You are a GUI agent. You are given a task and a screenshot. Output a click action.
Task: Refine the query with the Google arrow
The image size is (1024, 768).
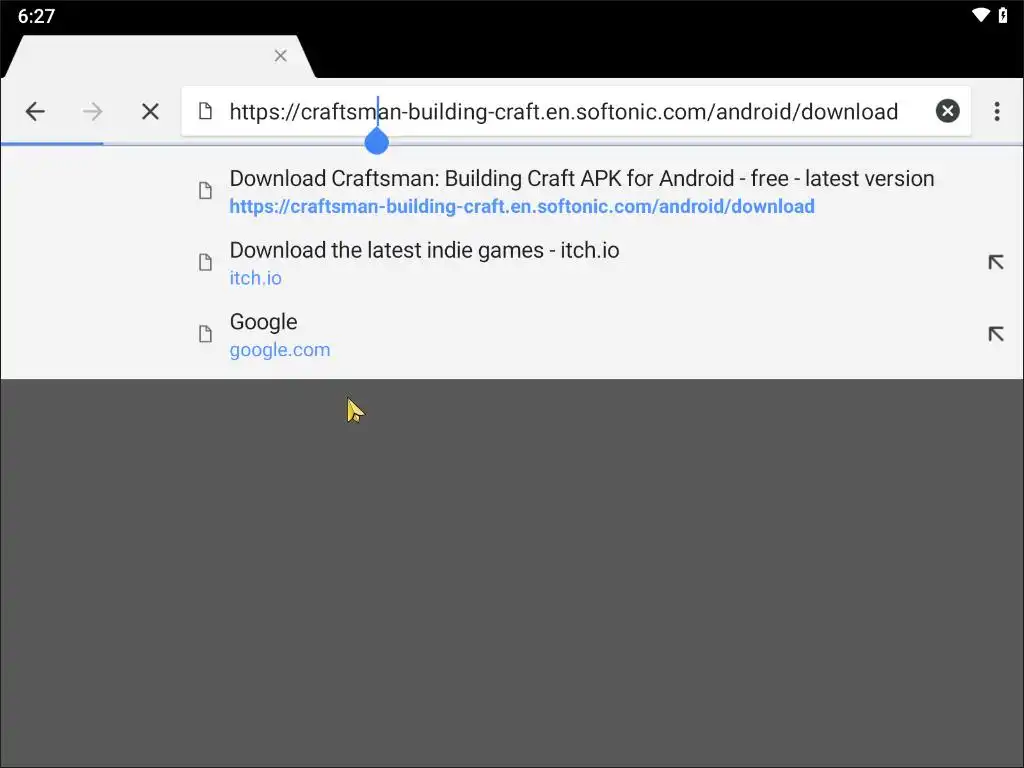(x=995, y=334)
